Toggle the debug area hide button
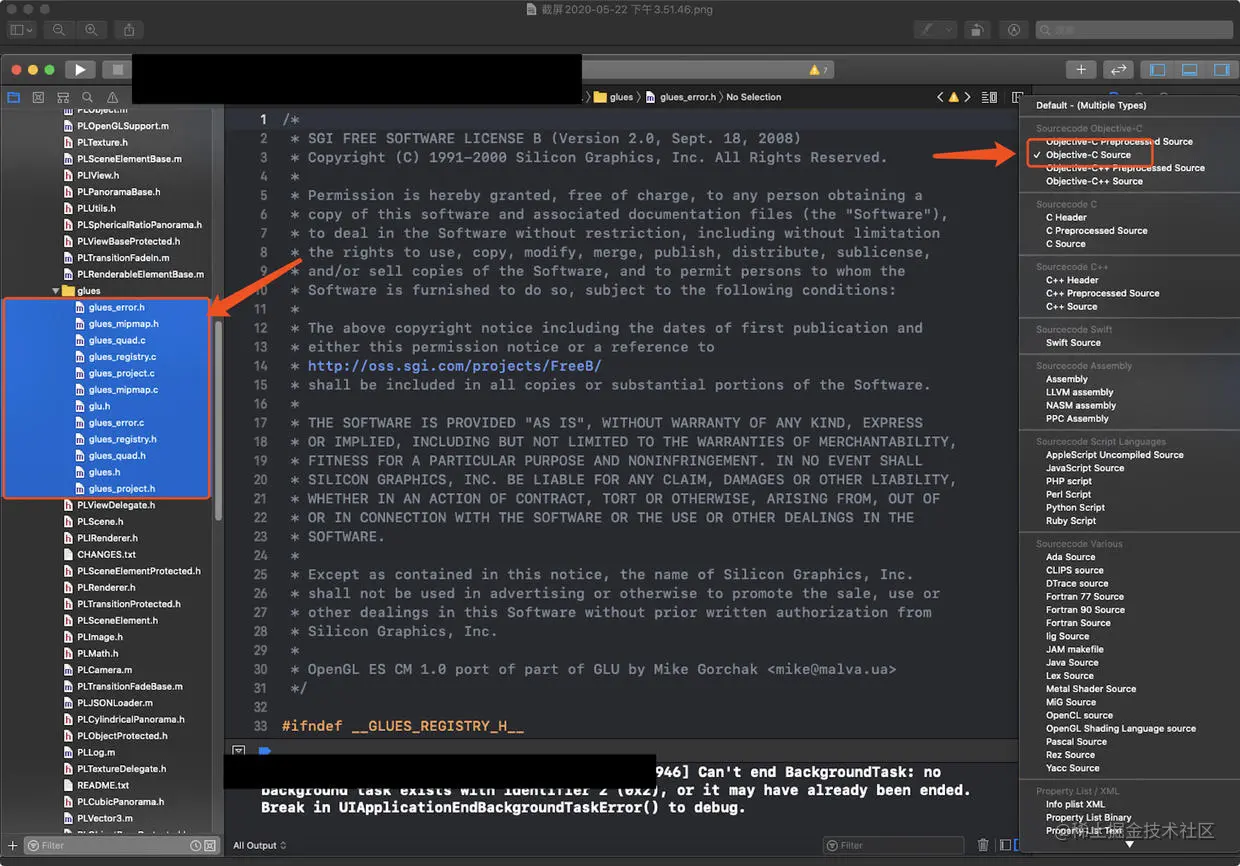This screenshot has width=1240, height=866. coord(238,750)
